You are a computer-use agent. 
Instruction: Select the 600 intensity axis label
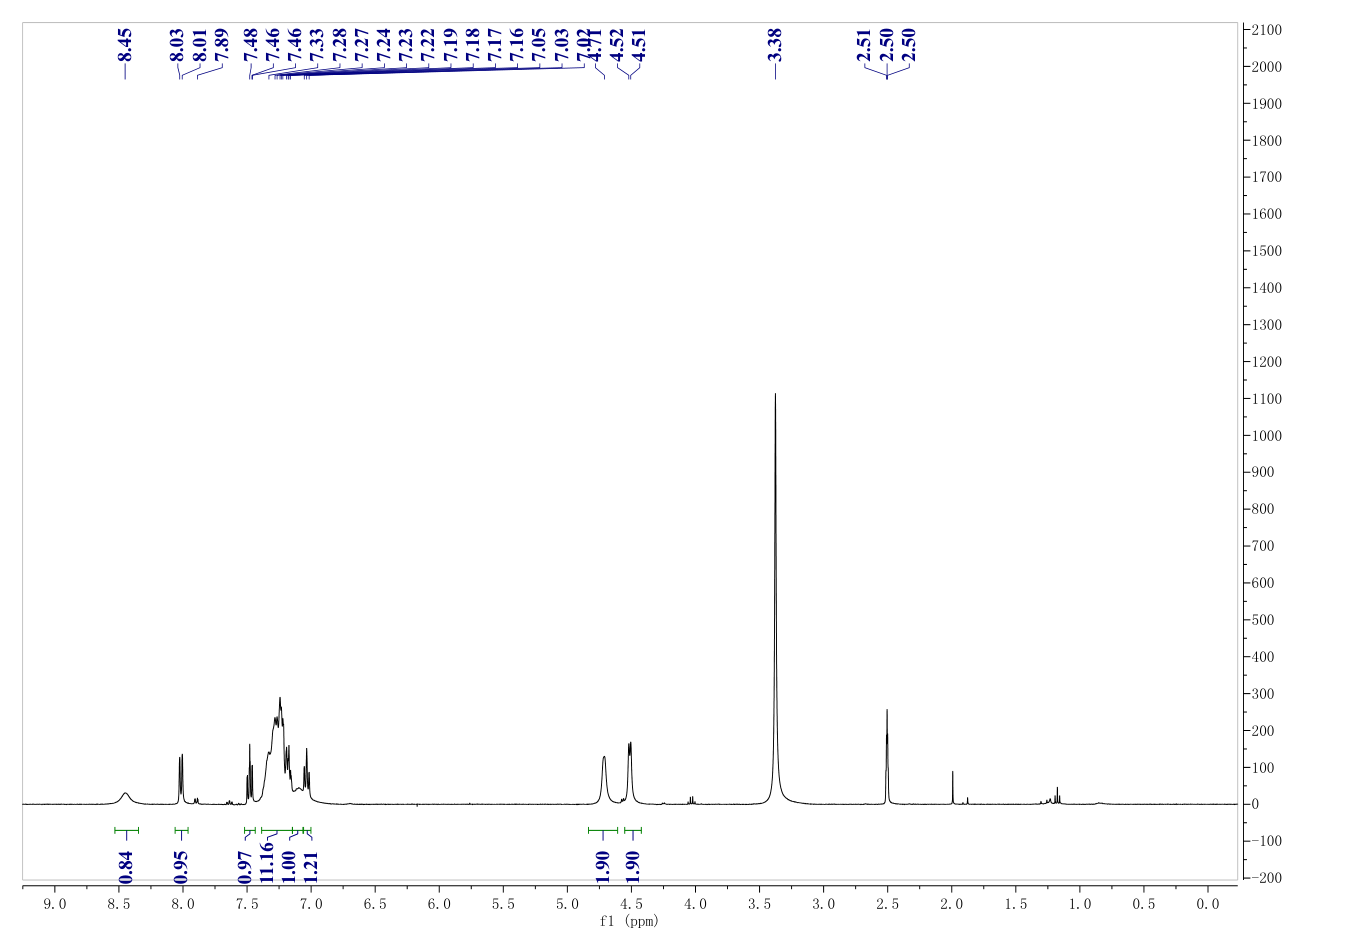pos(1261,583)
